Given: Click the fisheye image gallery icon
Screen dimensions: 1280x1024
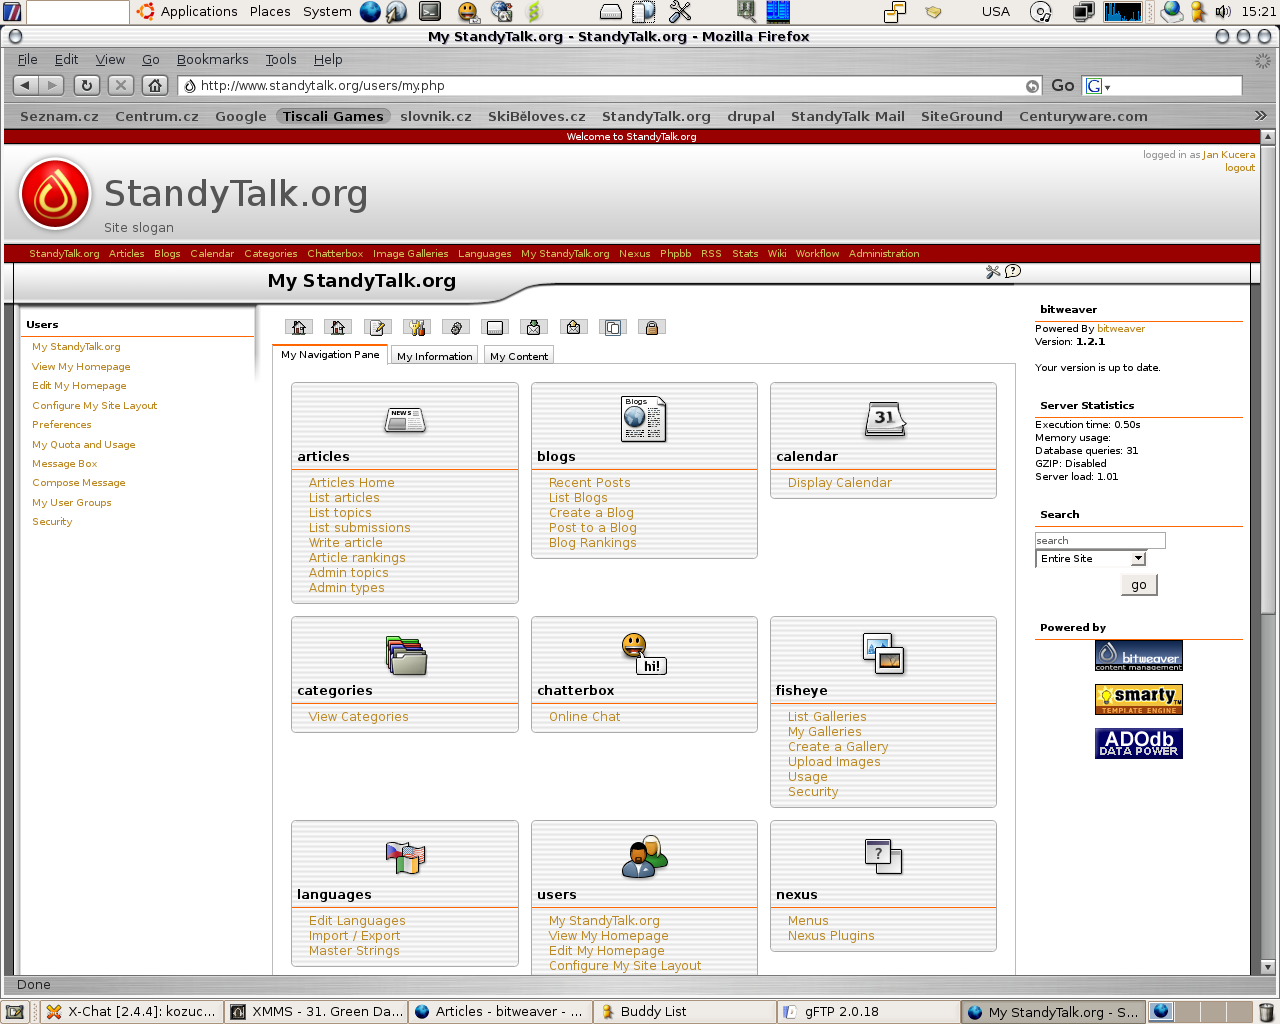Looking at the screenshot, I should (x=884, y=653).
